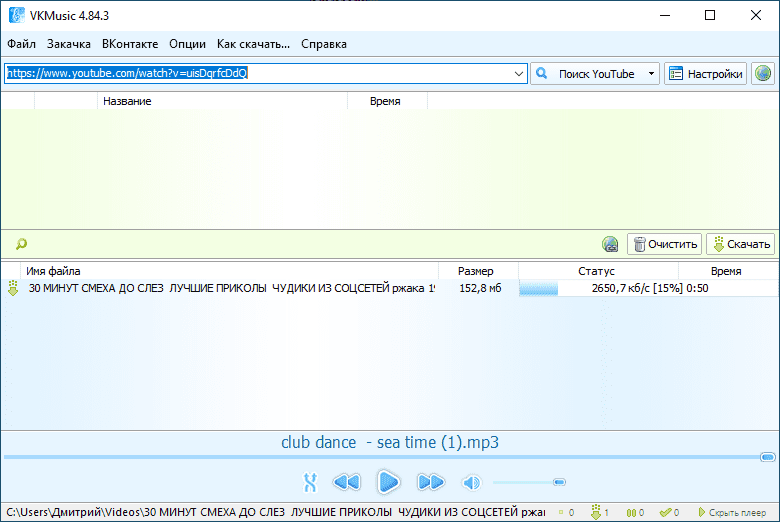Go to previous track
The height and width of the screenshot is (522, 780).
[x=347, y=482]
